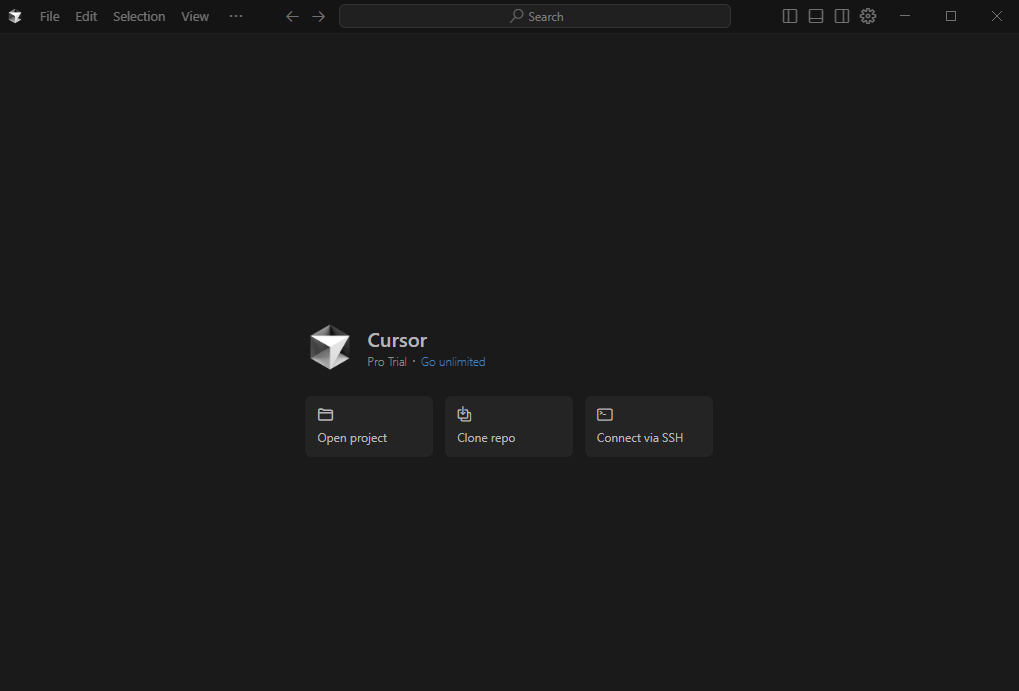Image resolution: width=1019 pixels, height=691 pixels.
Task: Click the Open project button
Action: (x=368, y=426)
